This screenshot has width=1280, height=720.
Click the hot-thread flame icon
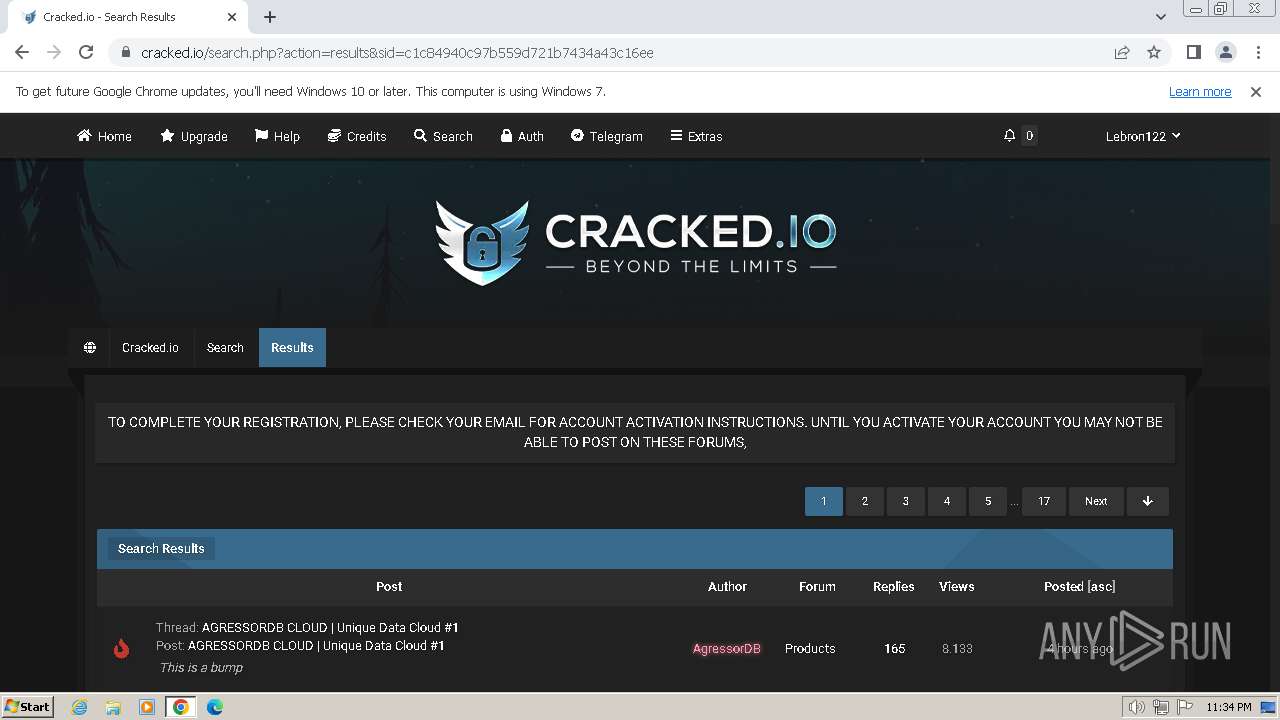[x=121, y=648]
